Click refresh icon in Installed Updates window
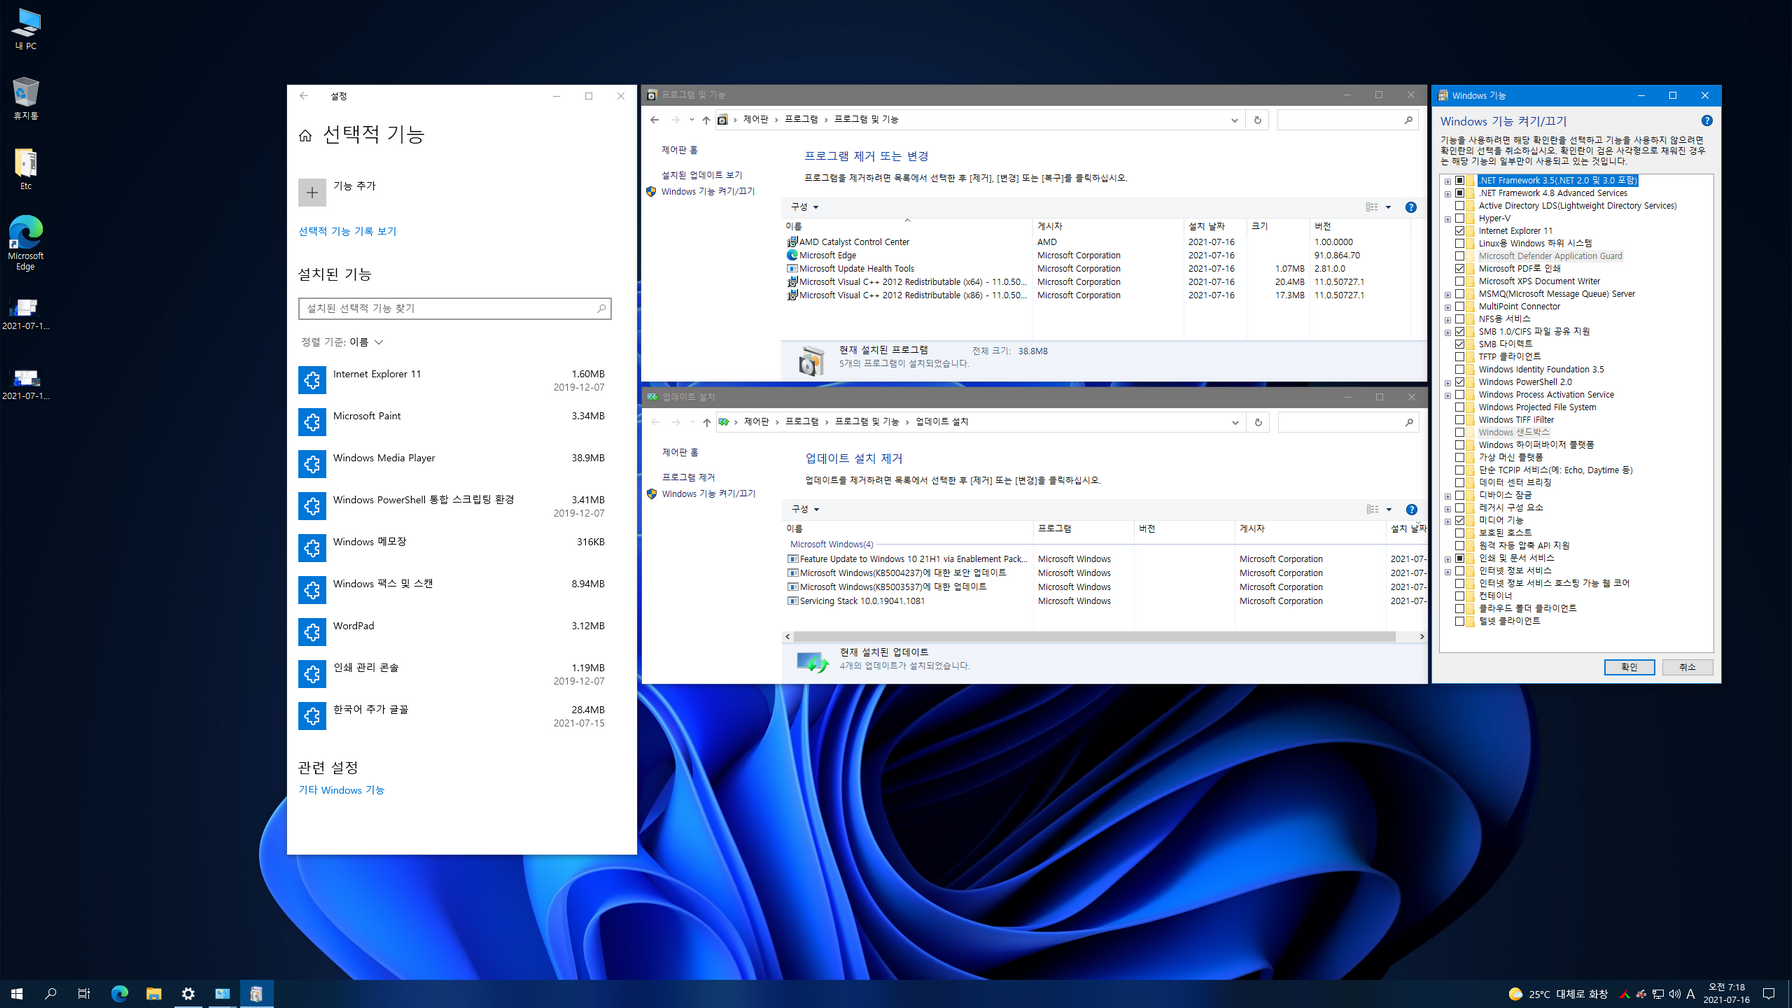 coord(1259,422)
